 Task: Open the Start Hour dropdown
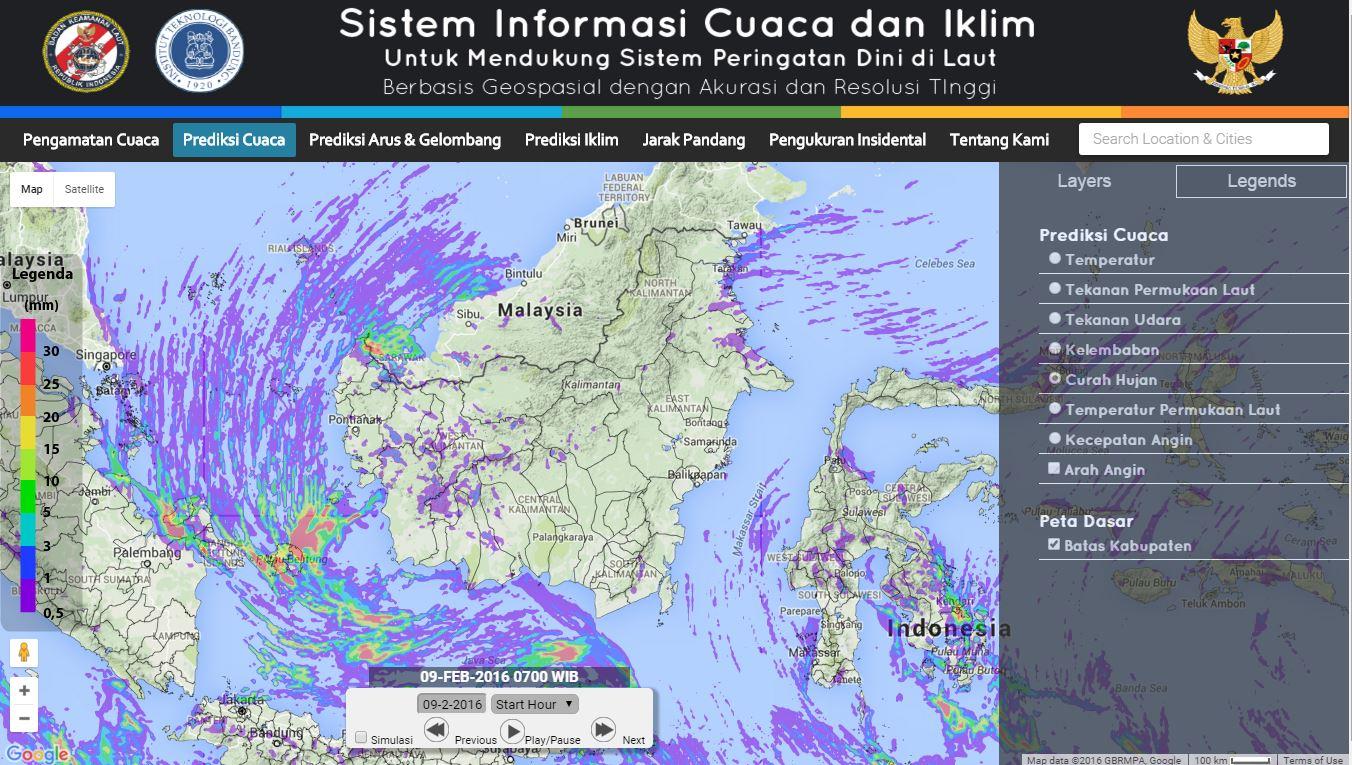(535, 704)
